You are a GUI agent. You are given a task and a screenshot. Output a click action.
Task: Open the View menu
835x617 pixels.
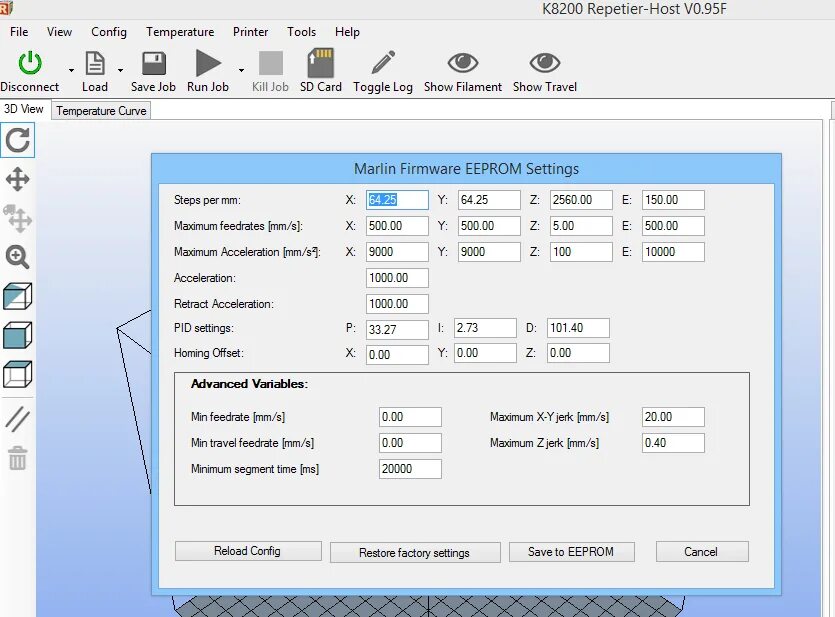pyautogui.click(x=59, y=32)
